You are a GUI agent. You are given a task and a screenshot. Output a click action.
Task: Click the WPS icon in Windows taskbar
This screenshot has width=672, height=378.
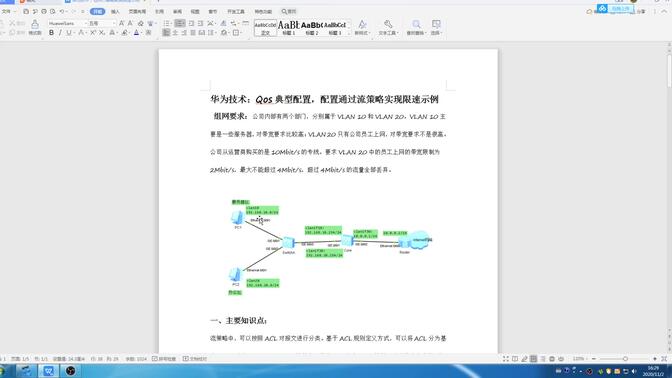pyautogui.click(x=48, y=371)
